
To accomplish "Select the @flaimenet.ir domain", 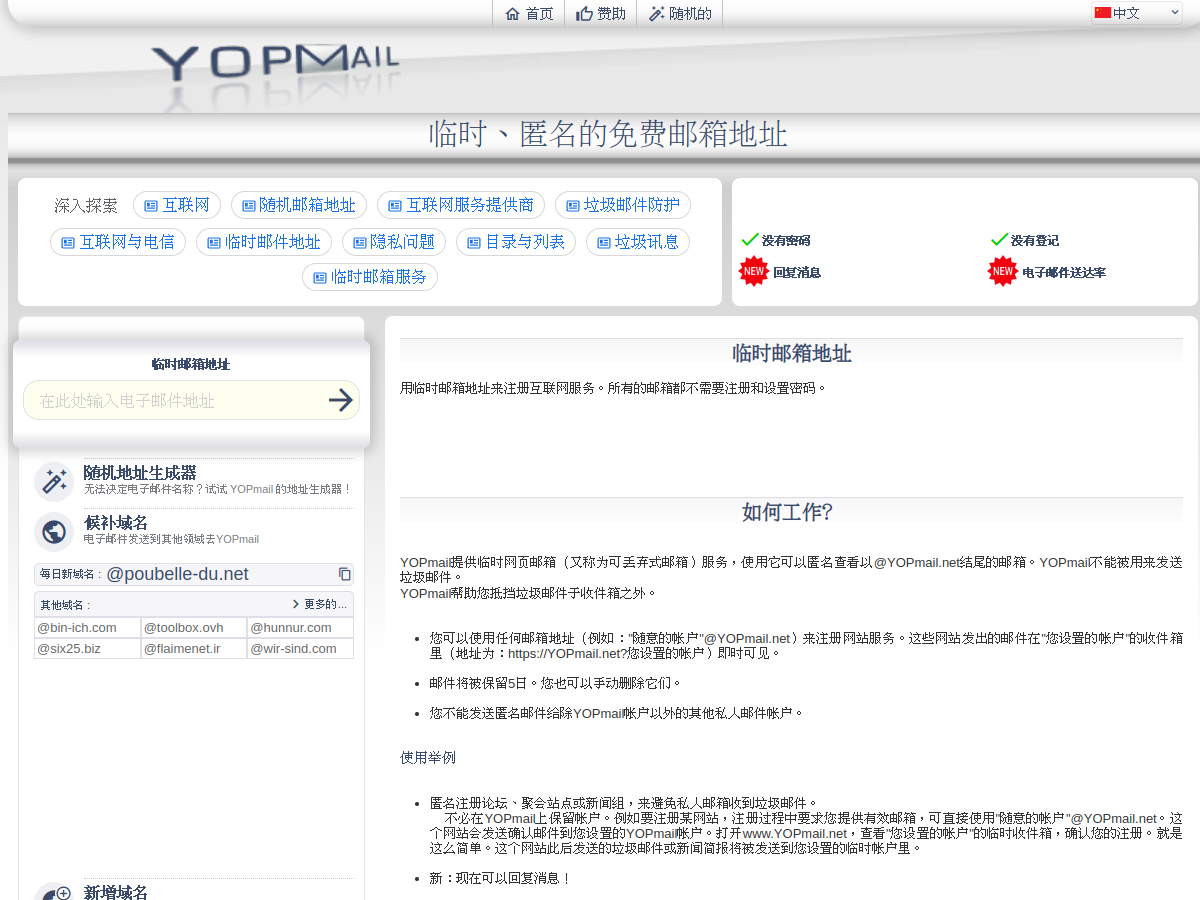I will (x=194, y=649).
